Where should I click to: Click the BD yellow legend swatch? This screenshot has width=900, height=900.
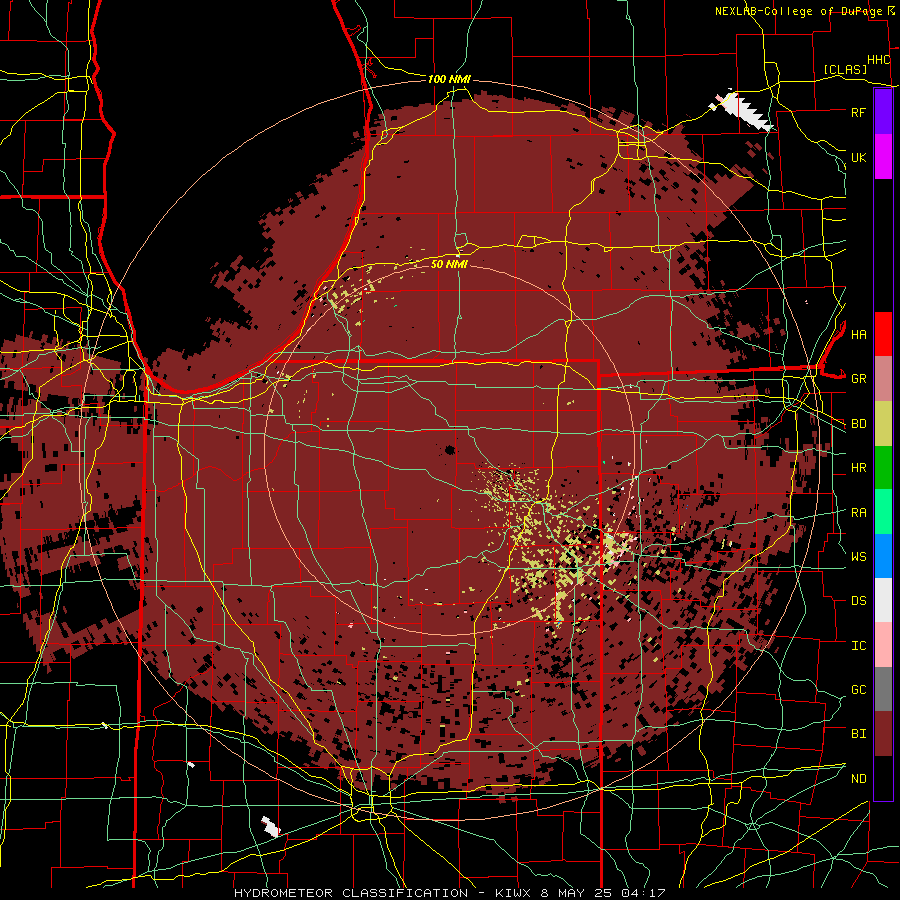point(883,423)
